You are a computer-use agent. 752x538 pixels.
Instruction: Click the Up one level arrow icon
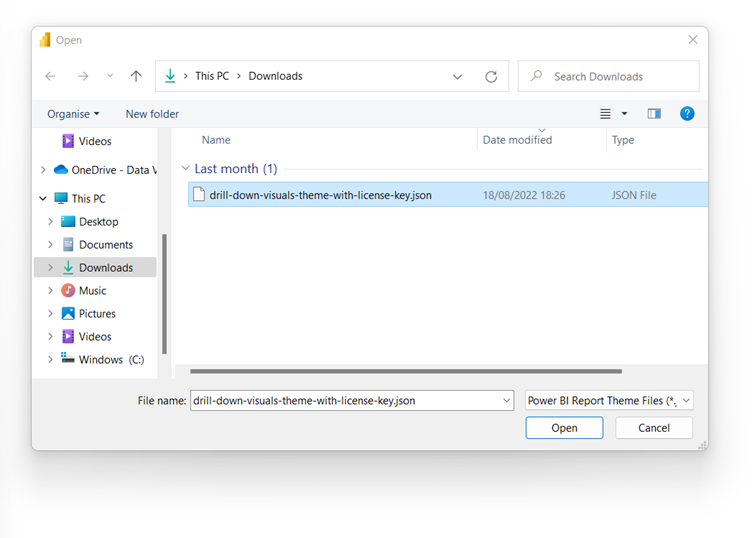[x=136, y=76]
